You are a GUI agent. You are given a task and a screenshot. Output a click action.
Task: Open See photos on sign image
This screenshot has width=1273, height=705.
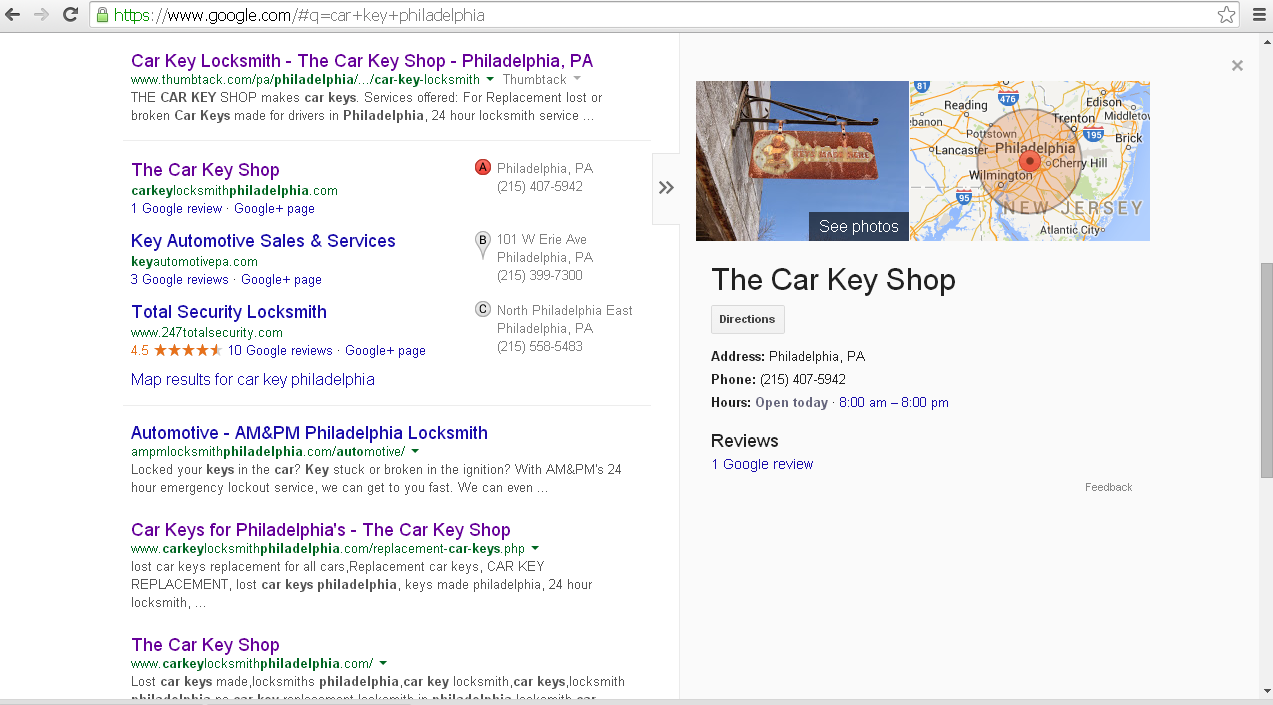click(858, 226)
